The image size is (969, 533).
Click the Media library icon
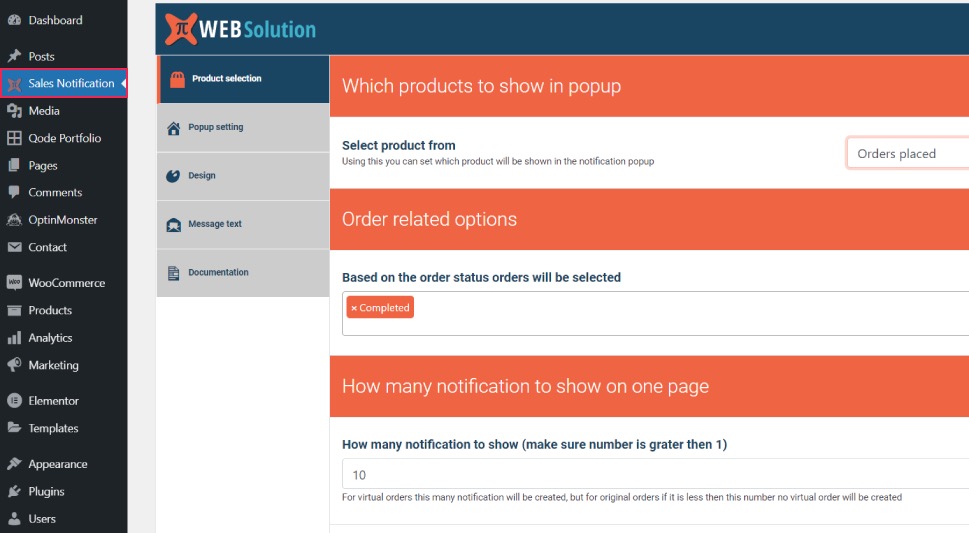pos(14,111)
